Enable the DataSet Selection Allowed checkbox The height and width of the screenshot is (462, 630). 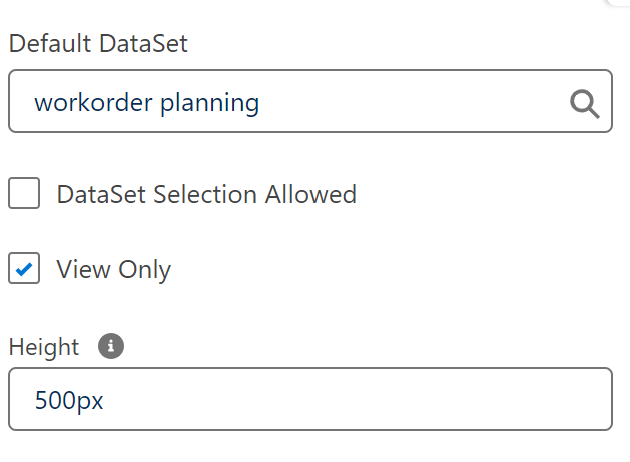(x=24, y=193)
